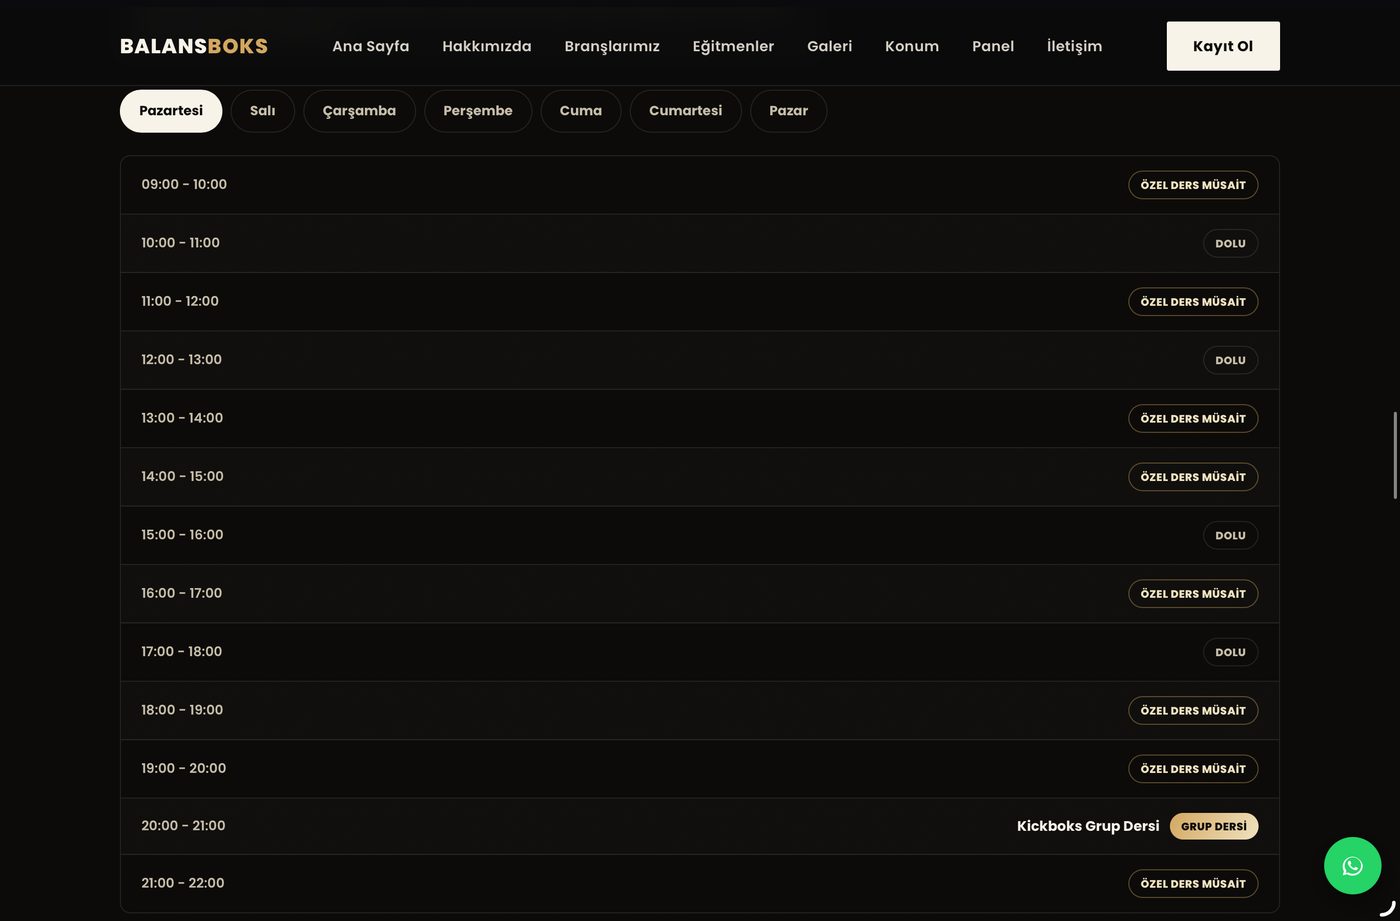Click Özel Ders Müsait badge for 09:00 - 10:00
Screen dimensions: 1400x921
pos(1193,185)
